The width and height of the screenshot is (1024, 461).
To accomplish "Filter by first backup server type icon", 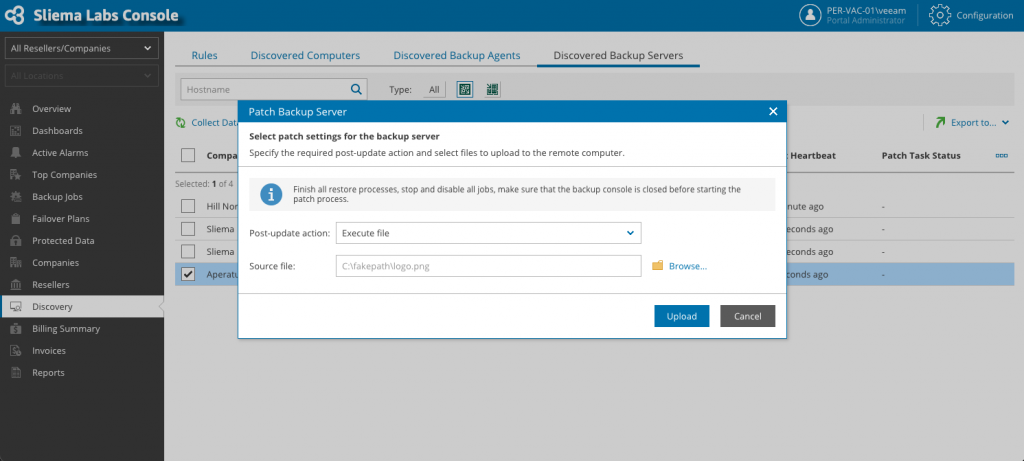I will 465,89.
